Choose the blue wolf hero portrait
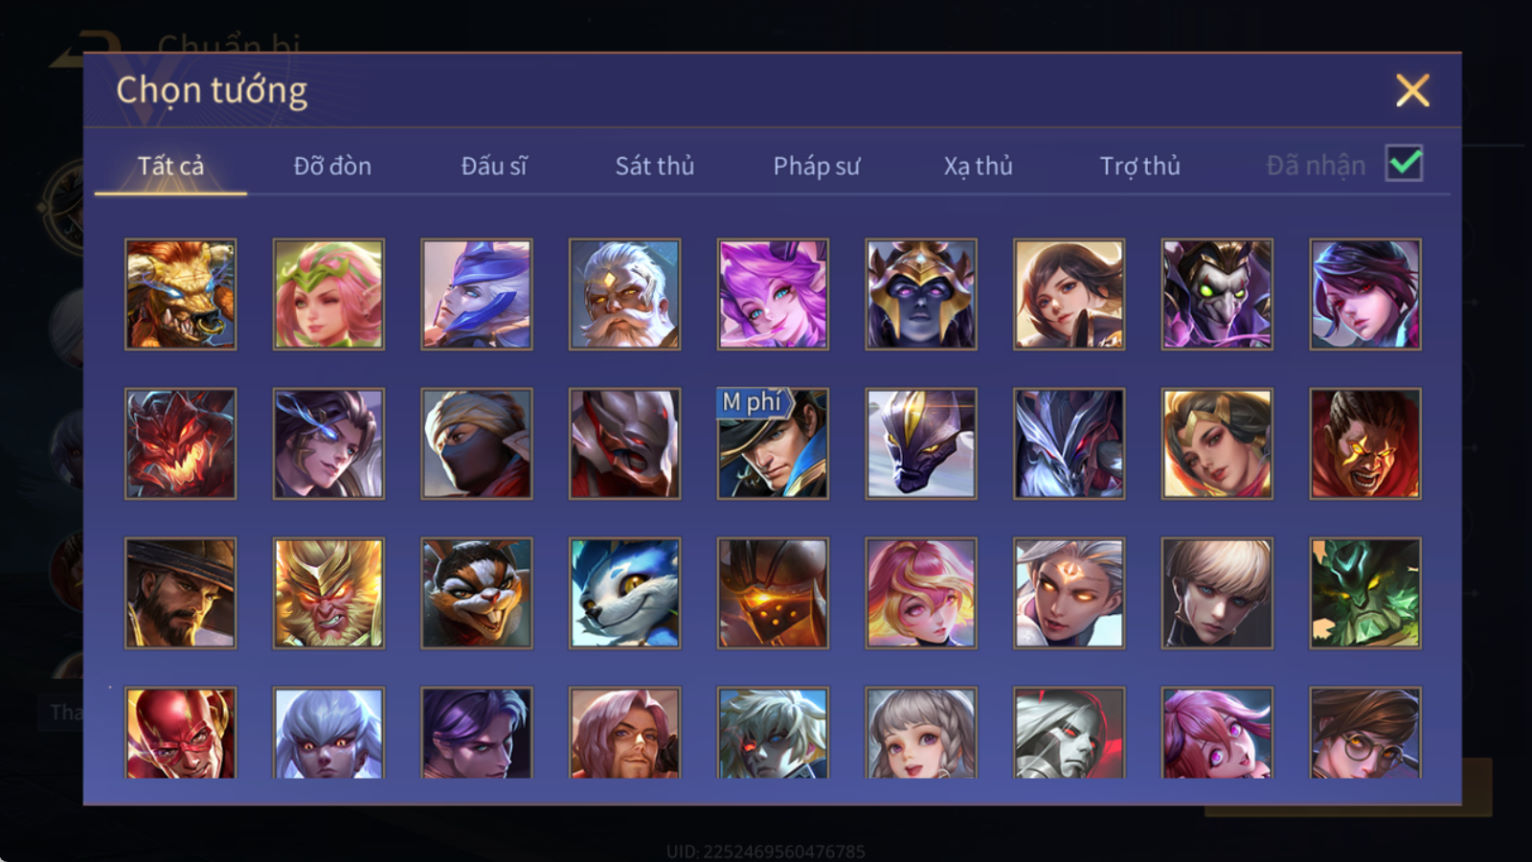 (x=625, y=593)
